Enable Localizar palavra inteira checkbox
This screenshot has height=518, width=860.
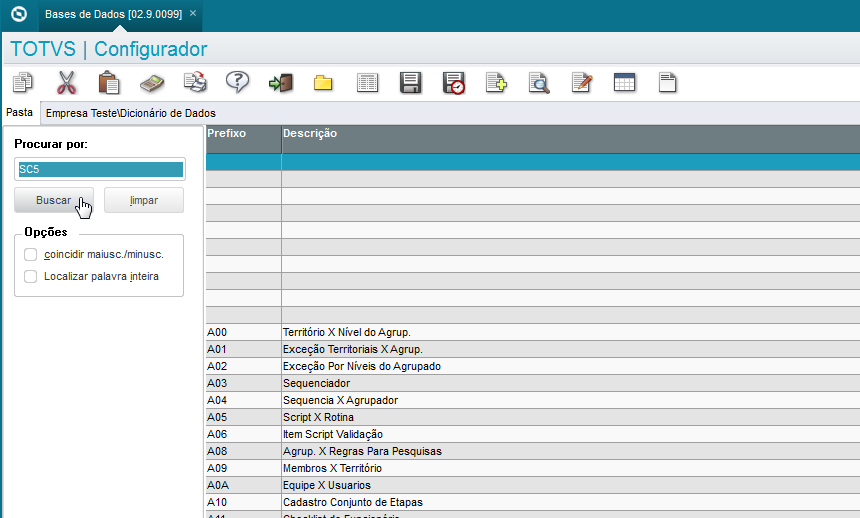click(31, 277)
